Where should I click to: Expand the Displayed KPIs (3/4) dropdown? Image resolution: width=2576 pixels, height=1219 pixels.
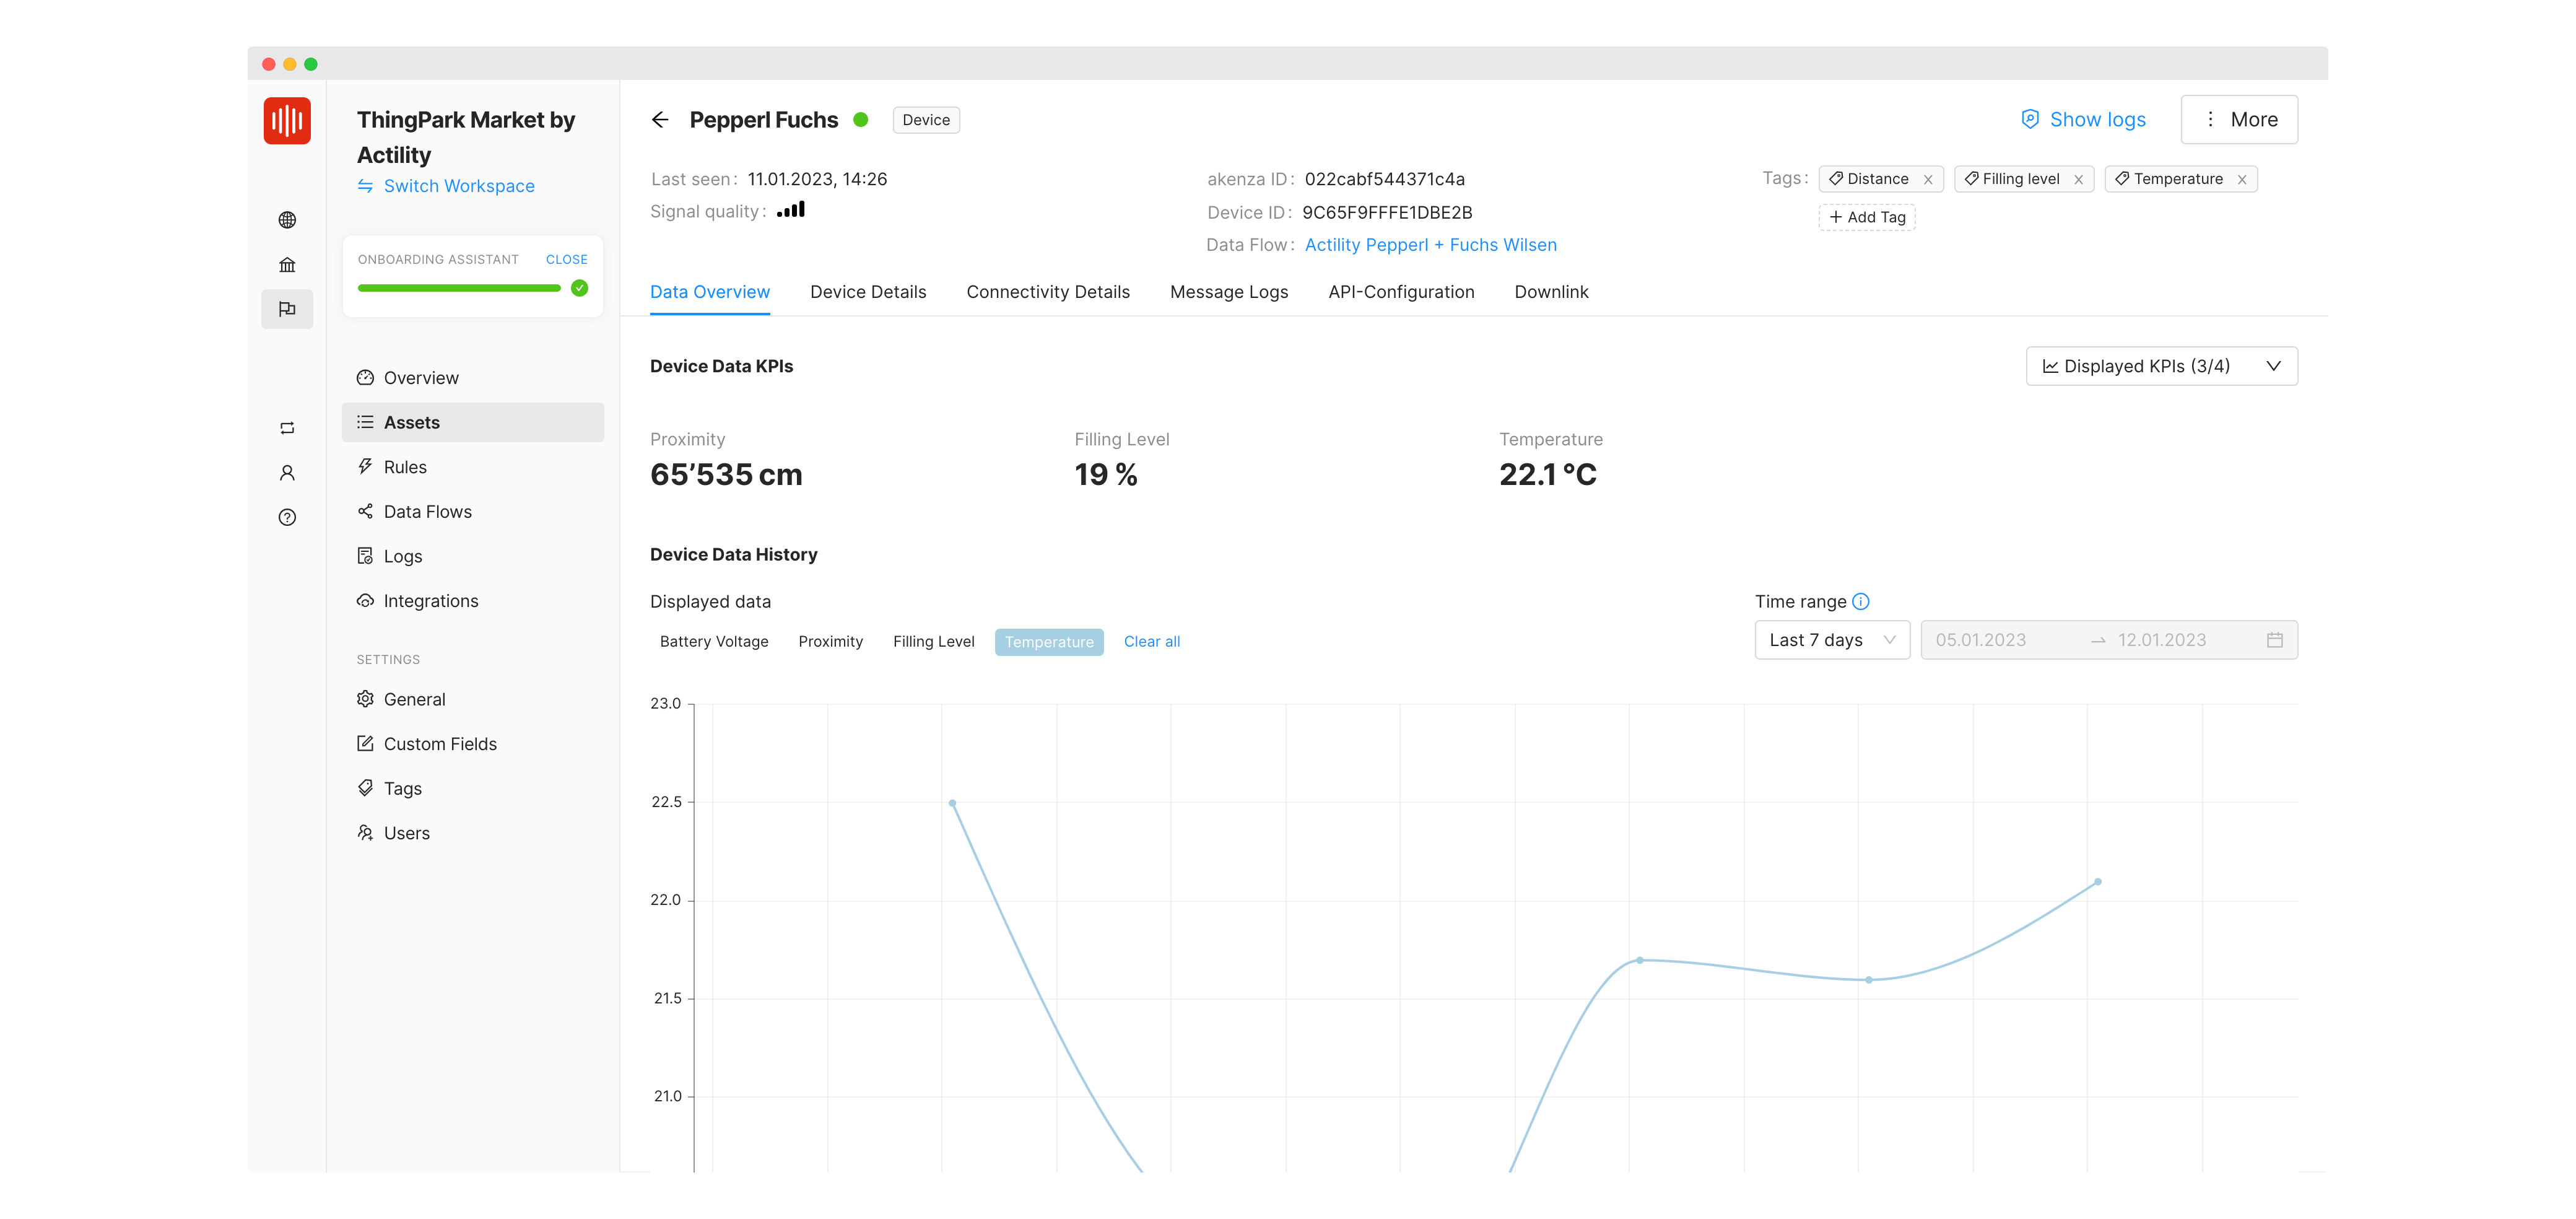pos(2161,366)
